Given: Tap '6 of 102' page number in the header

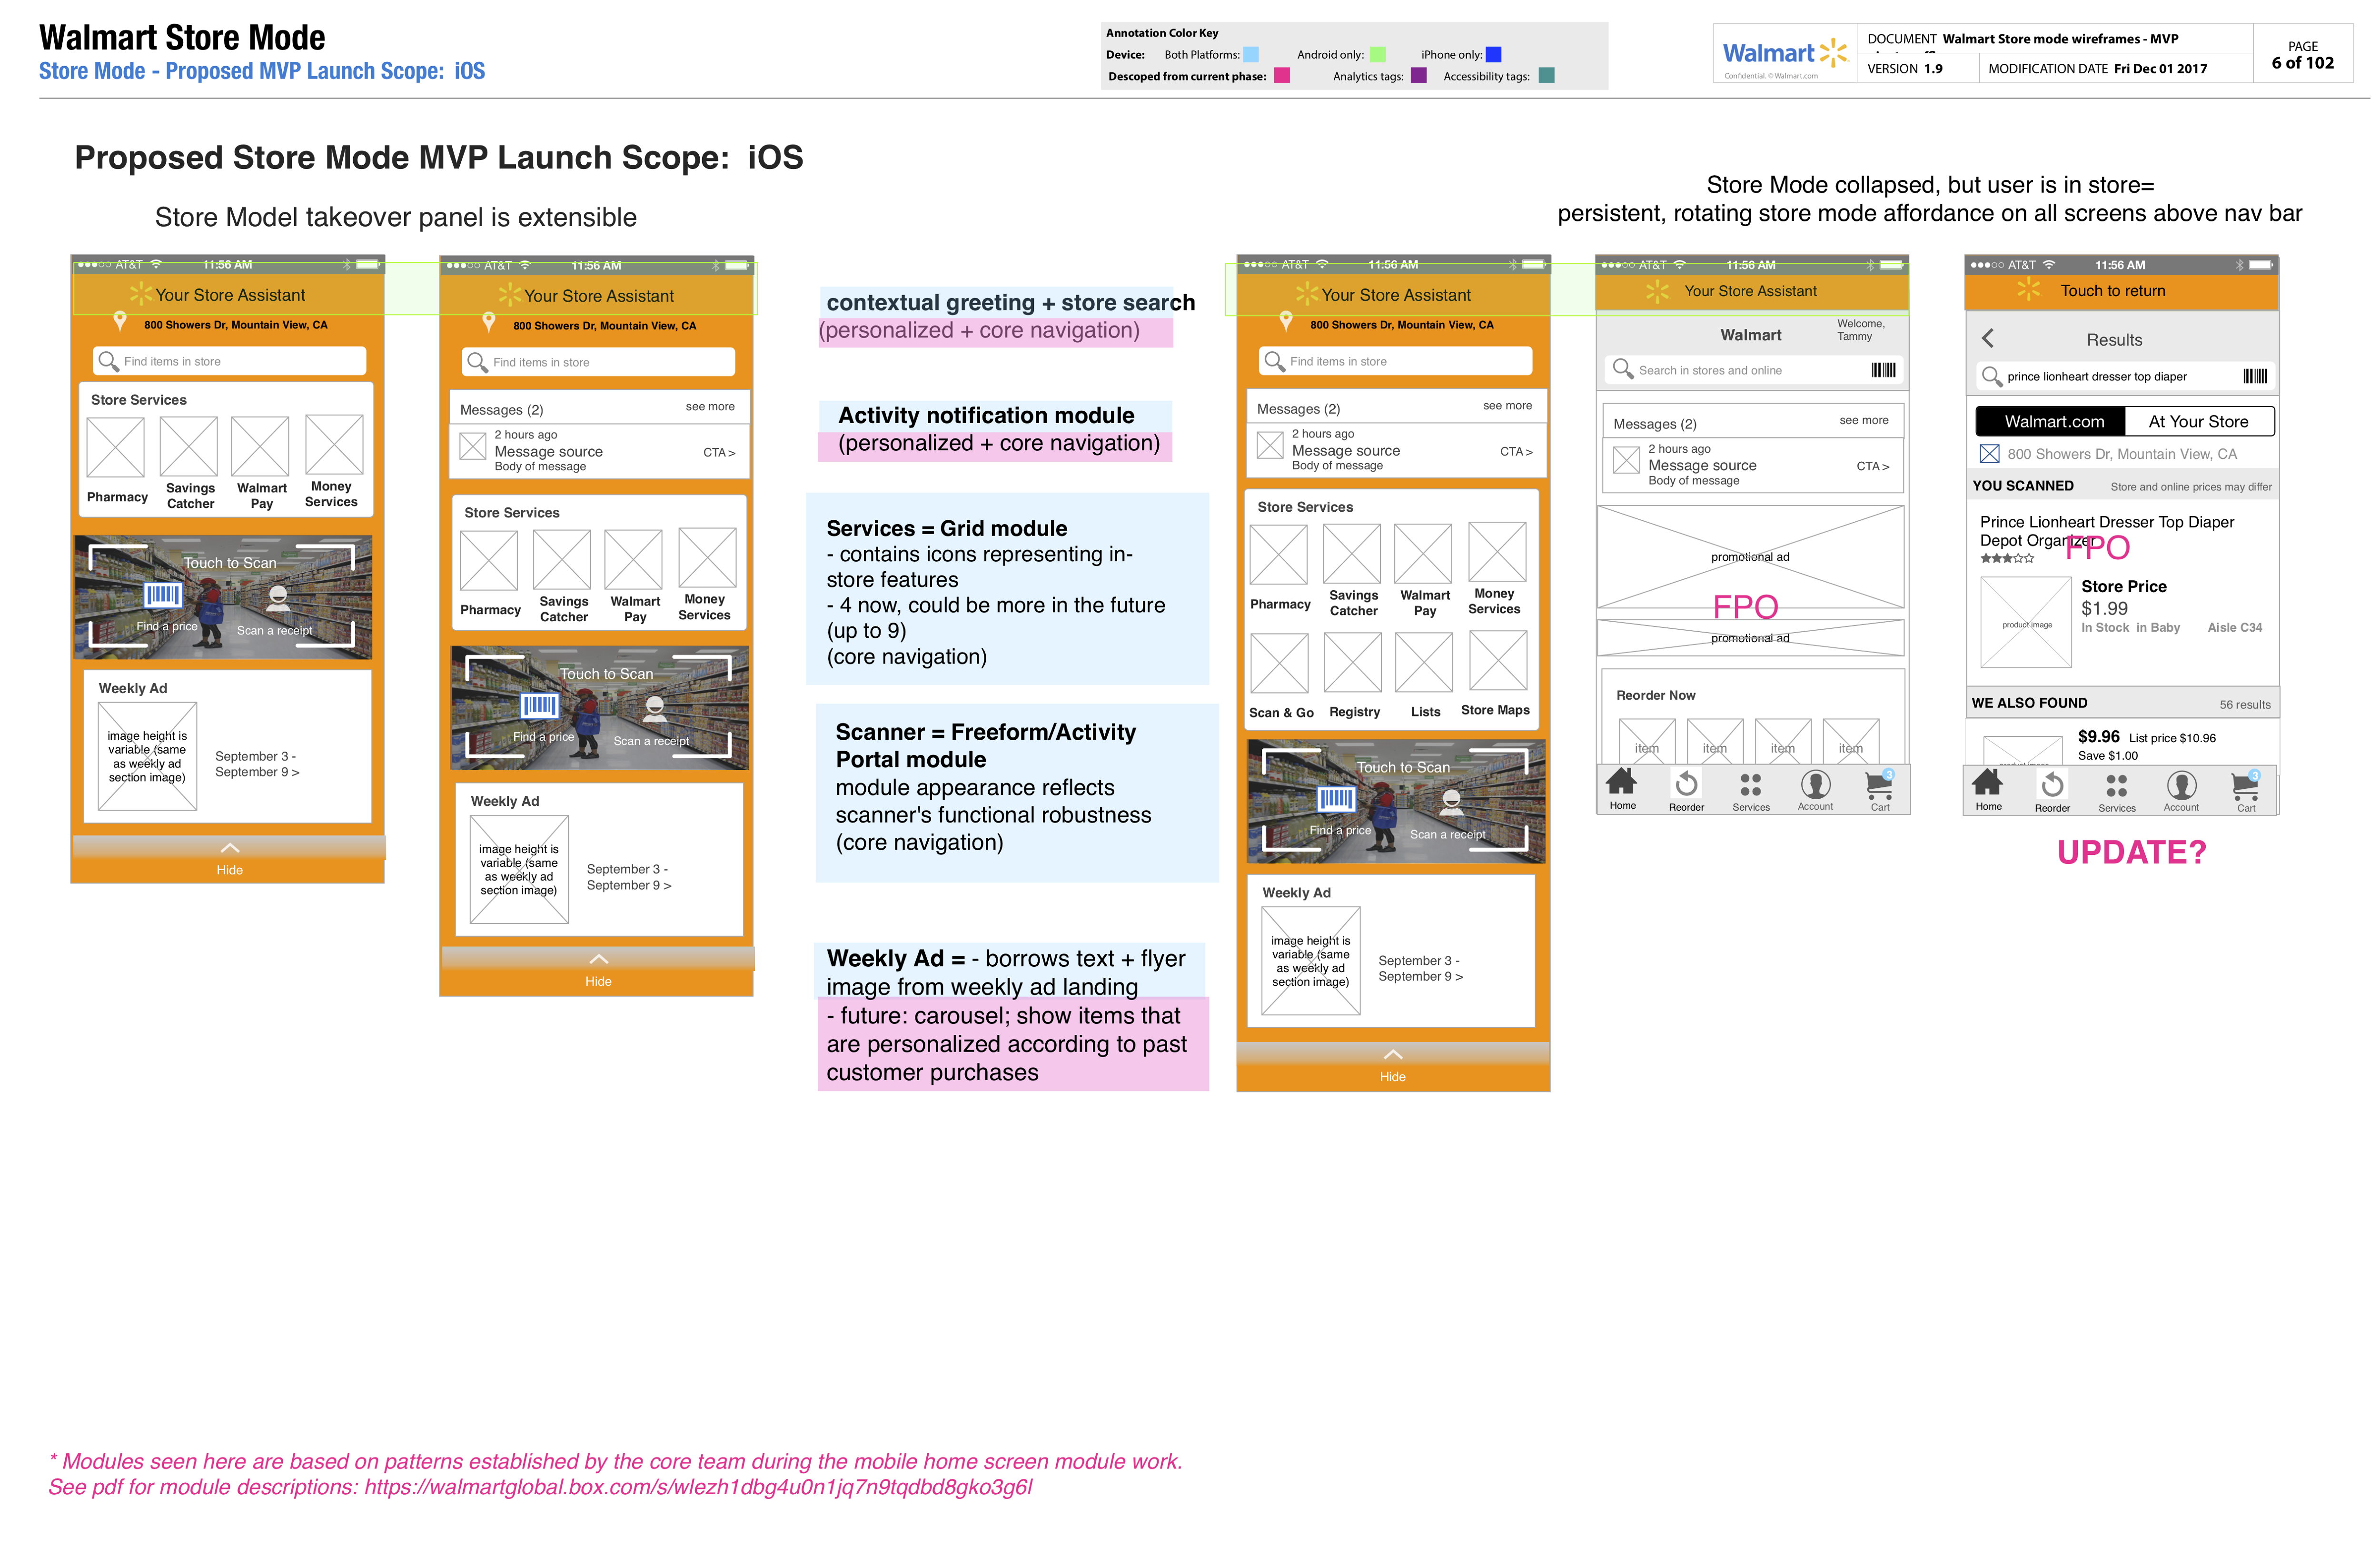Looking at the screenshot, I should [x=2302, y=63].
